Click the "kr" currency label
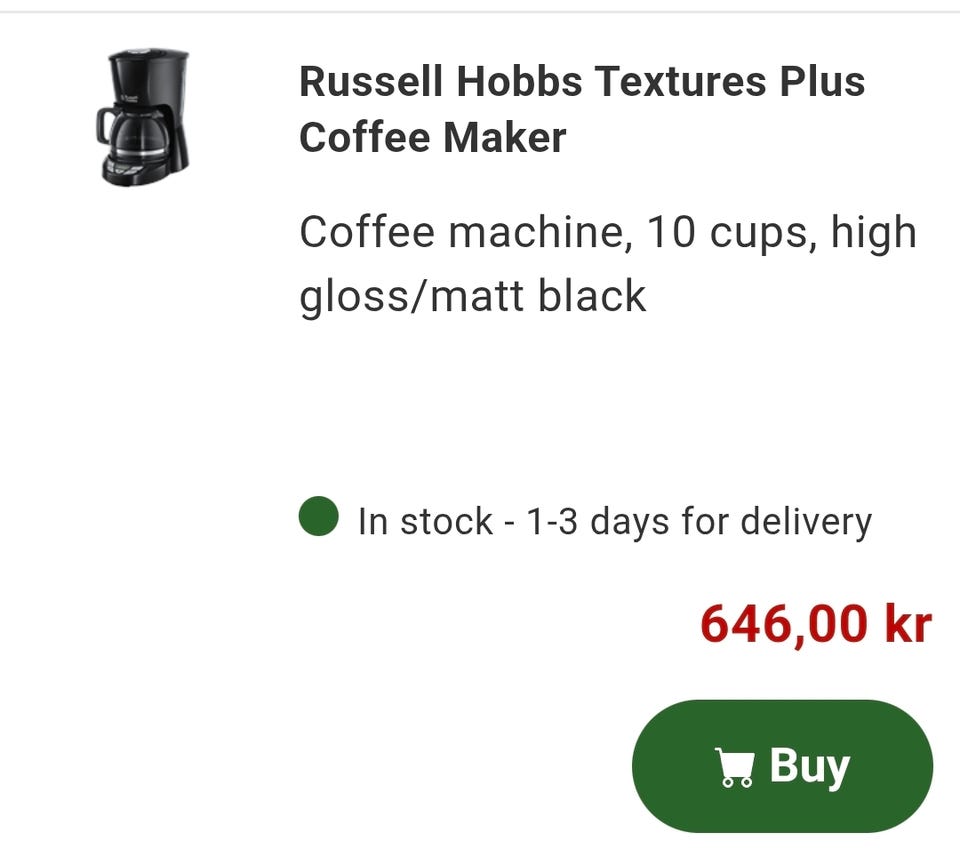This screenshot has width=960, height=849. coord(908,624)
